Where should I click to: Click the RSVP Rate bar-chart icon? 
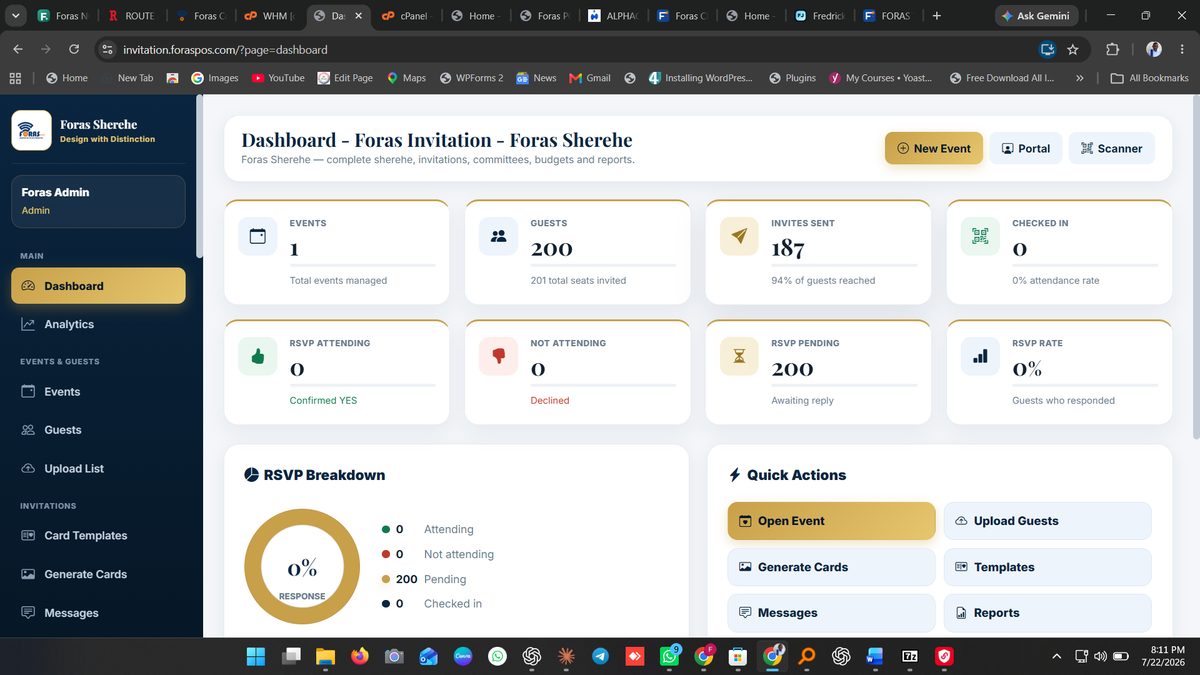point(980,356)
